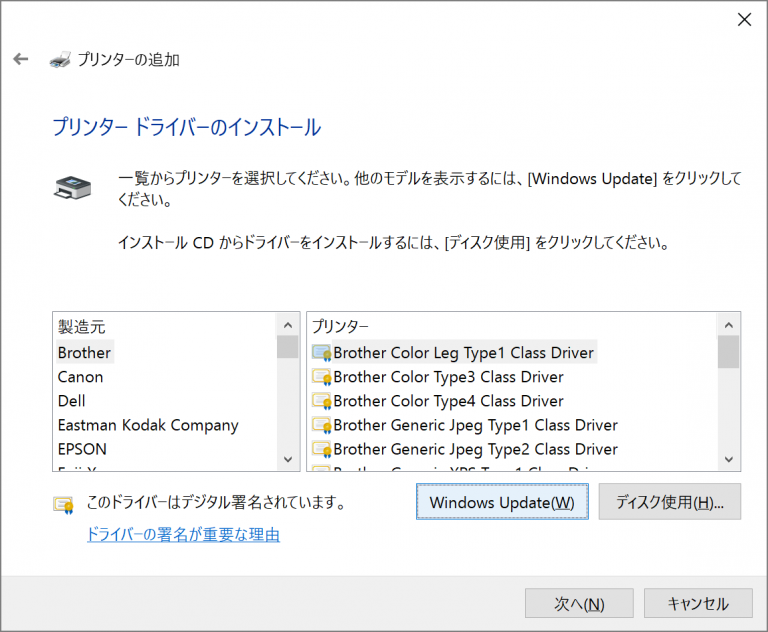The height and width of the screenshot is (632, 768).
Task: Select Eastman Kodak Company manufacturer
Action: tap(148, 425)
